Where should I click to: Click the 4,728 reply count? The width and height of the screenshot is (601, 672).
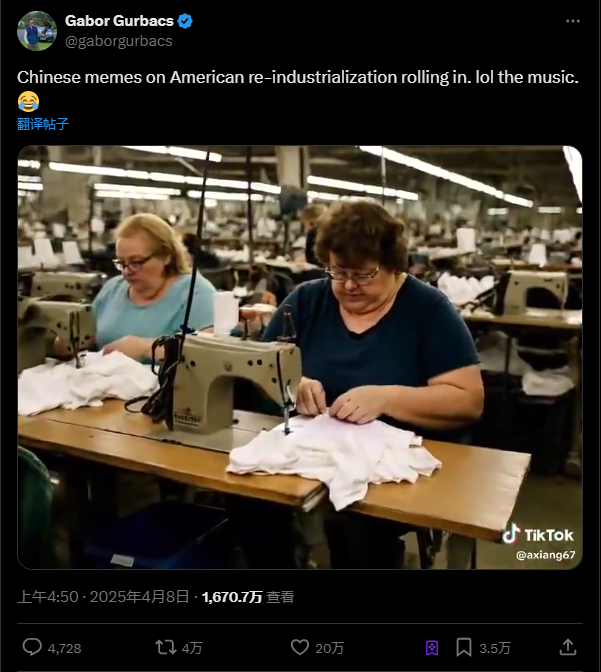pos(64,648)
